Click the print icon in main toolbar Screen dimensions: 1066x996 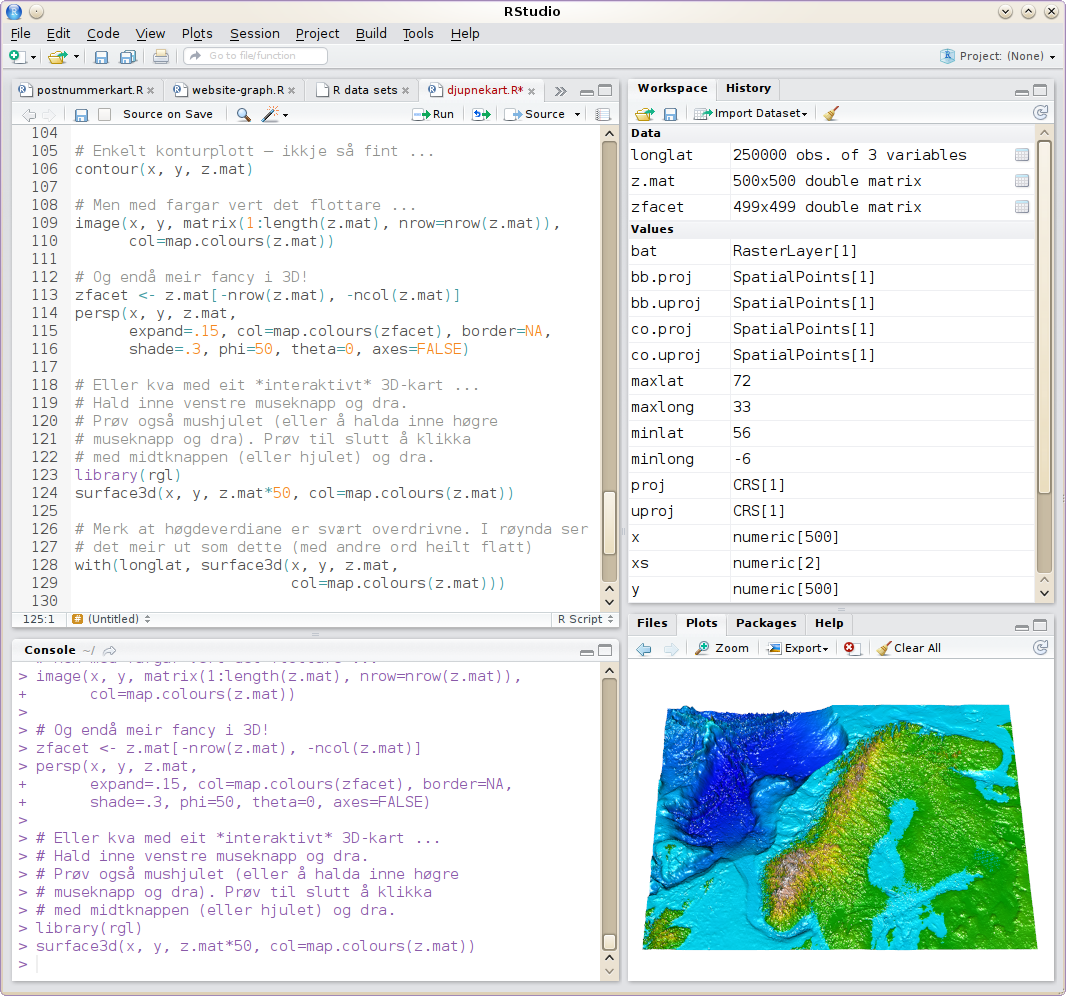coord(161,56)
